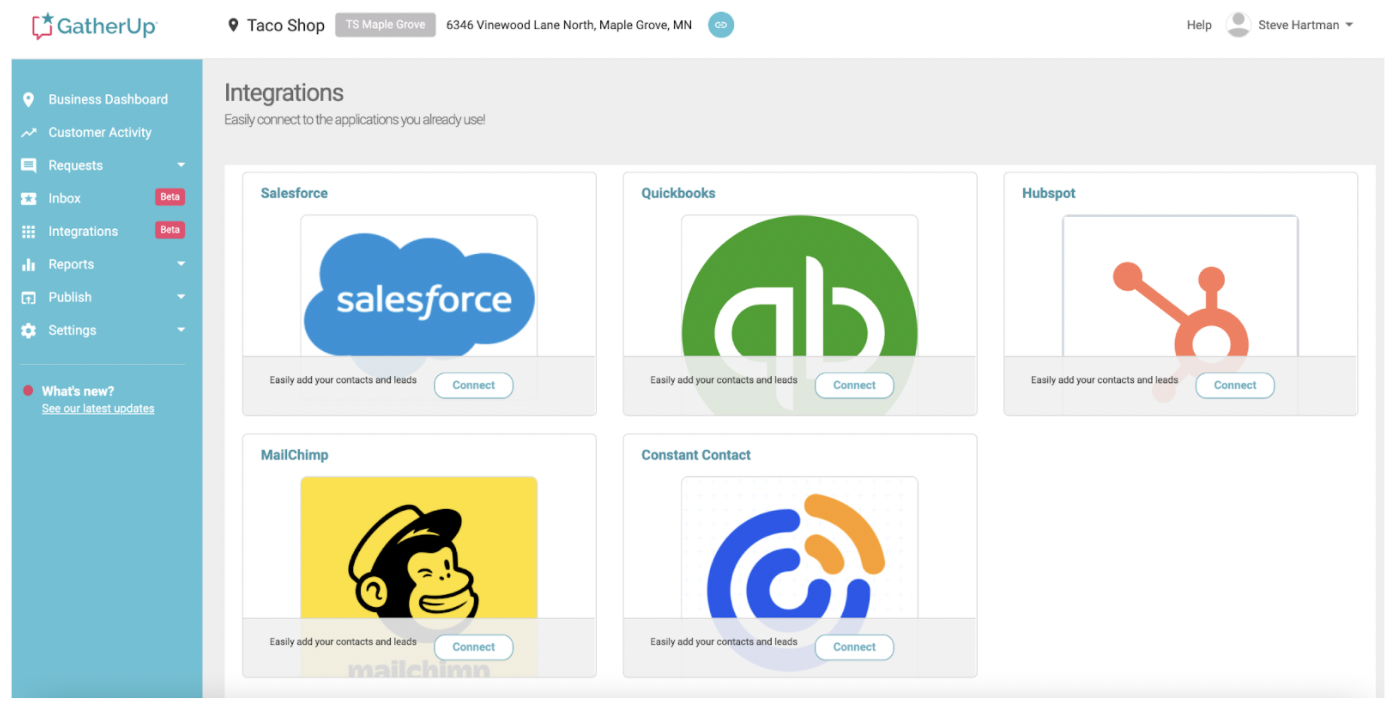This screenshot has height=708, width=1396.
Task: Expand the Settings sidebar menu
Action: (181, 329)
